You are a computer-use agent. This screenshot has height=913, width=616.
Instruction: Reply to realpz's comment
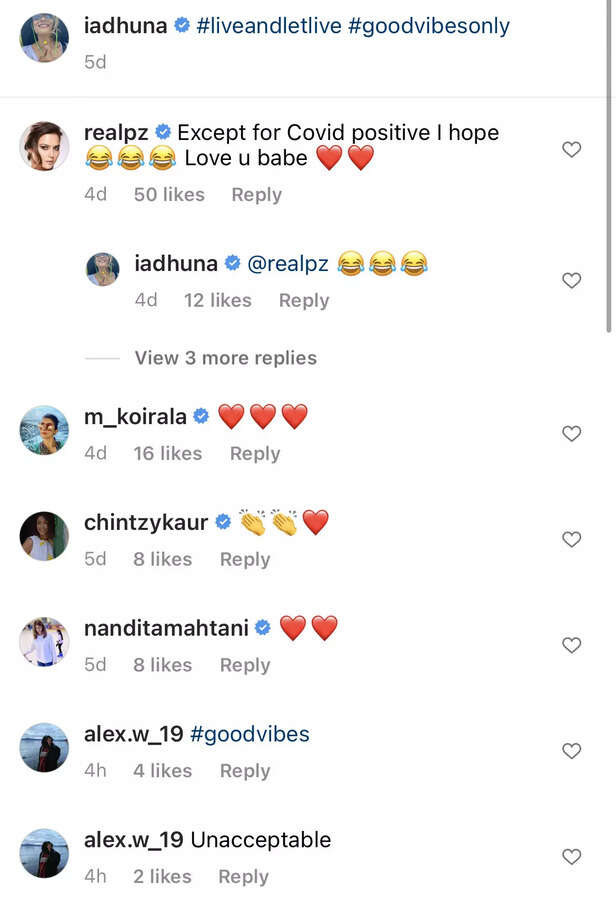256,195
